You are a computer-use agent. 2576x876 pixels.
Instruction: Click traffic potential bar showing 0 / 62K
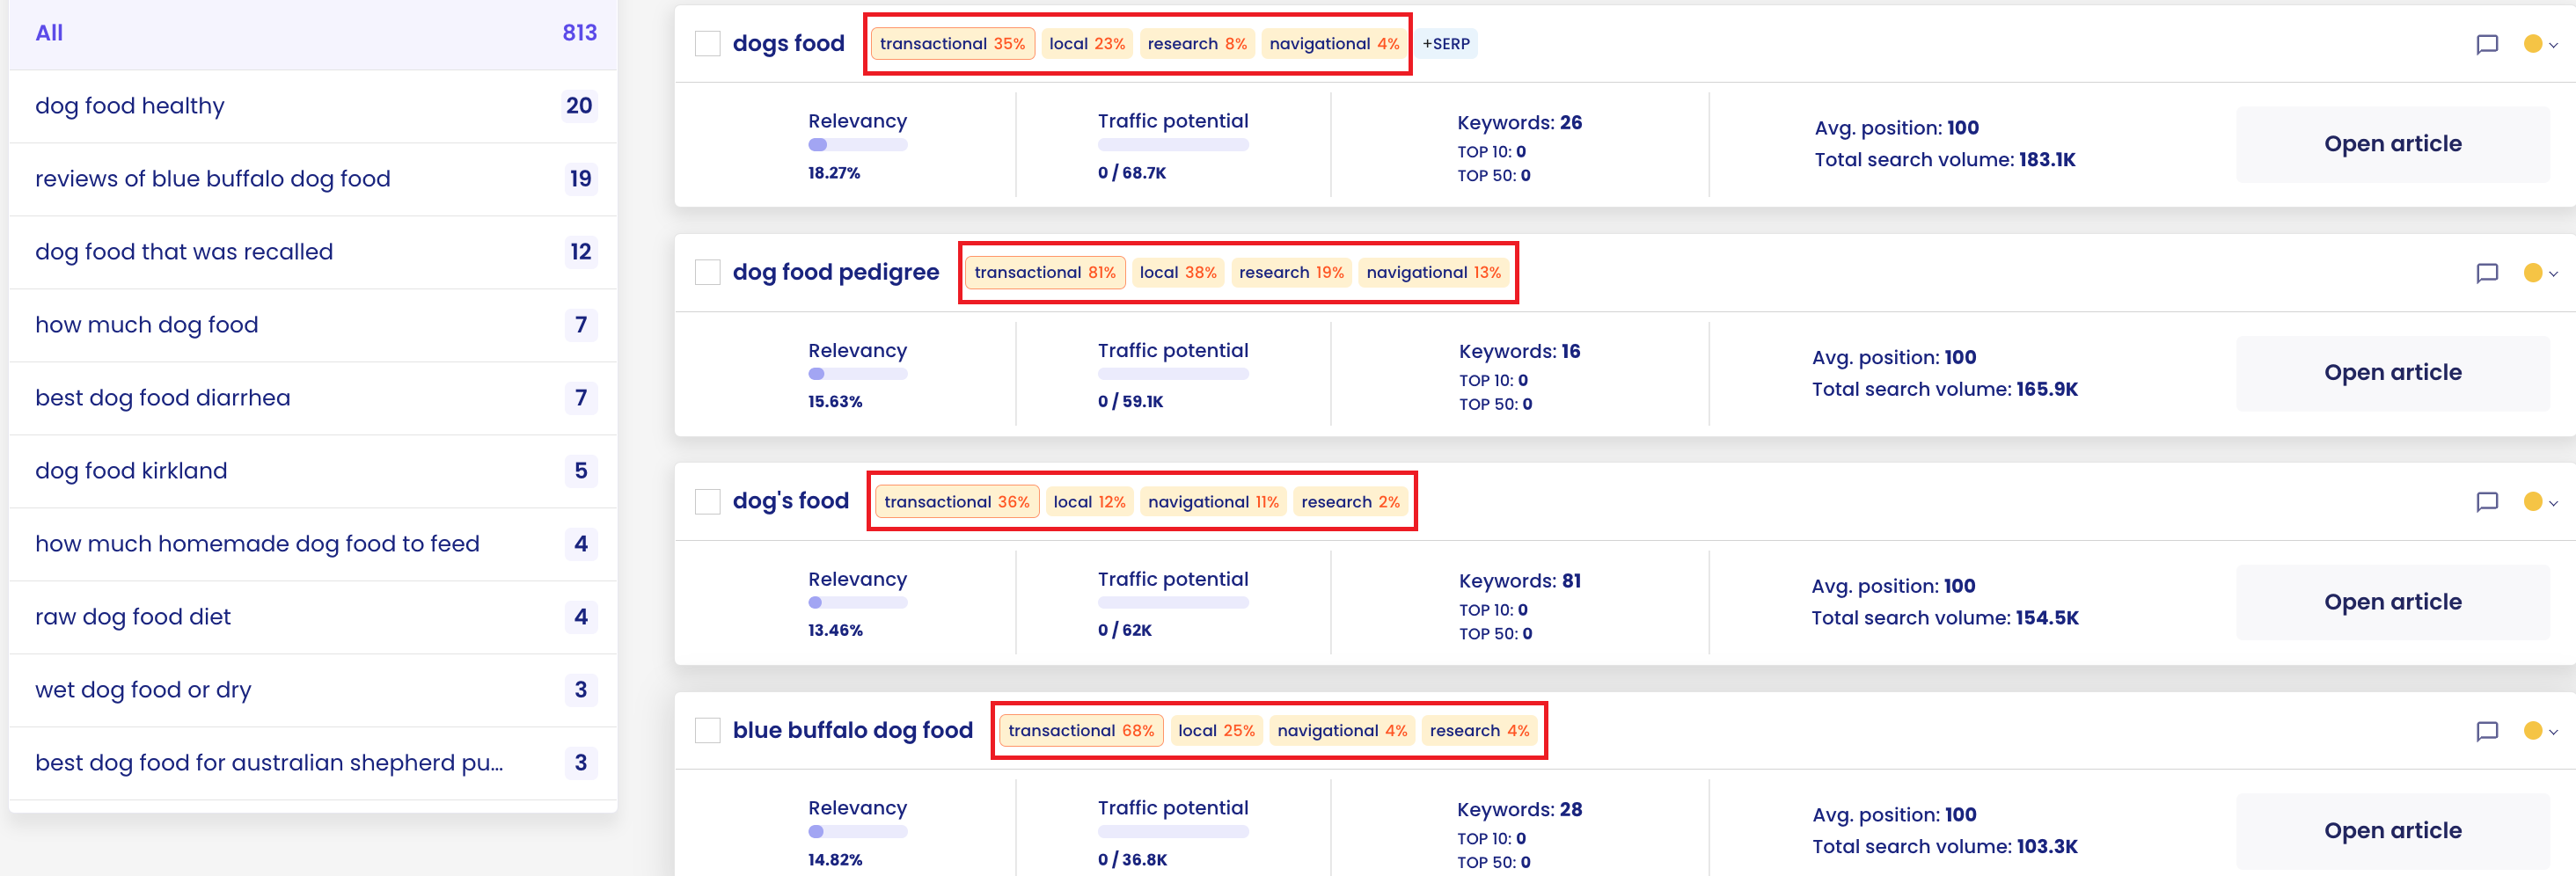point(1173,603)
